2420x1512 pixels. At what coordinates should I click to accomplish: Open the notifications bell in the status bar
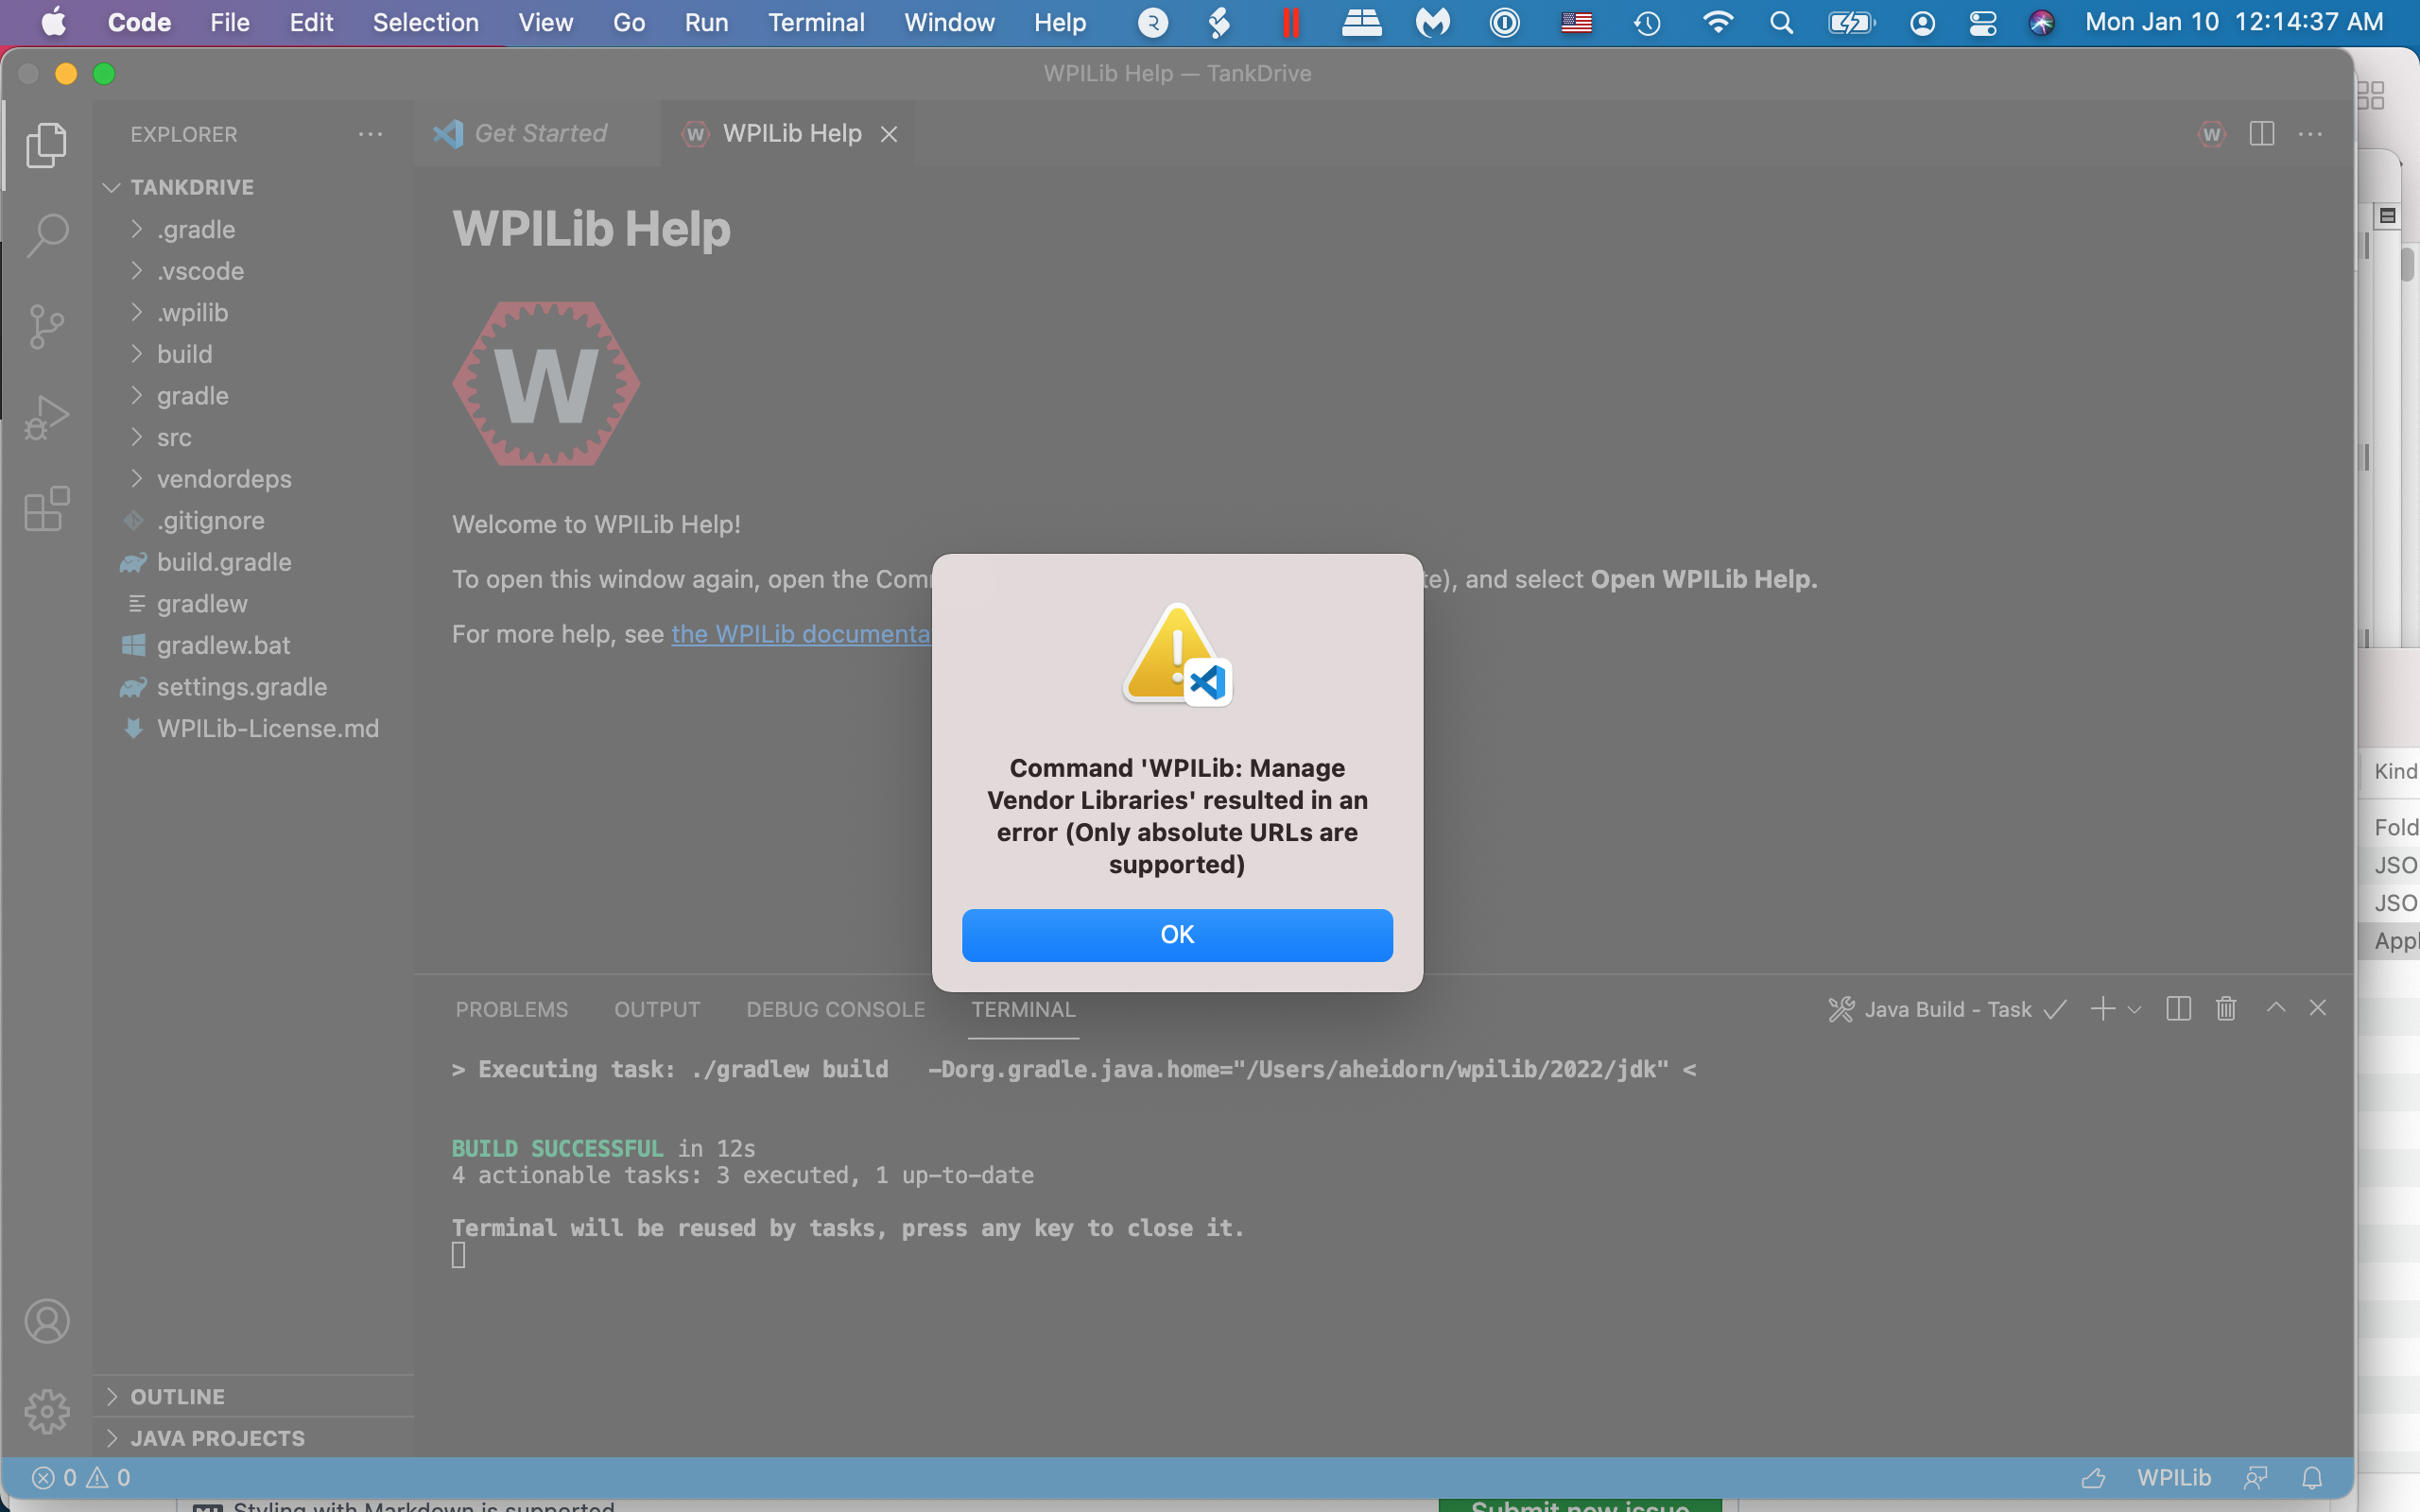coord(2310,1477)
